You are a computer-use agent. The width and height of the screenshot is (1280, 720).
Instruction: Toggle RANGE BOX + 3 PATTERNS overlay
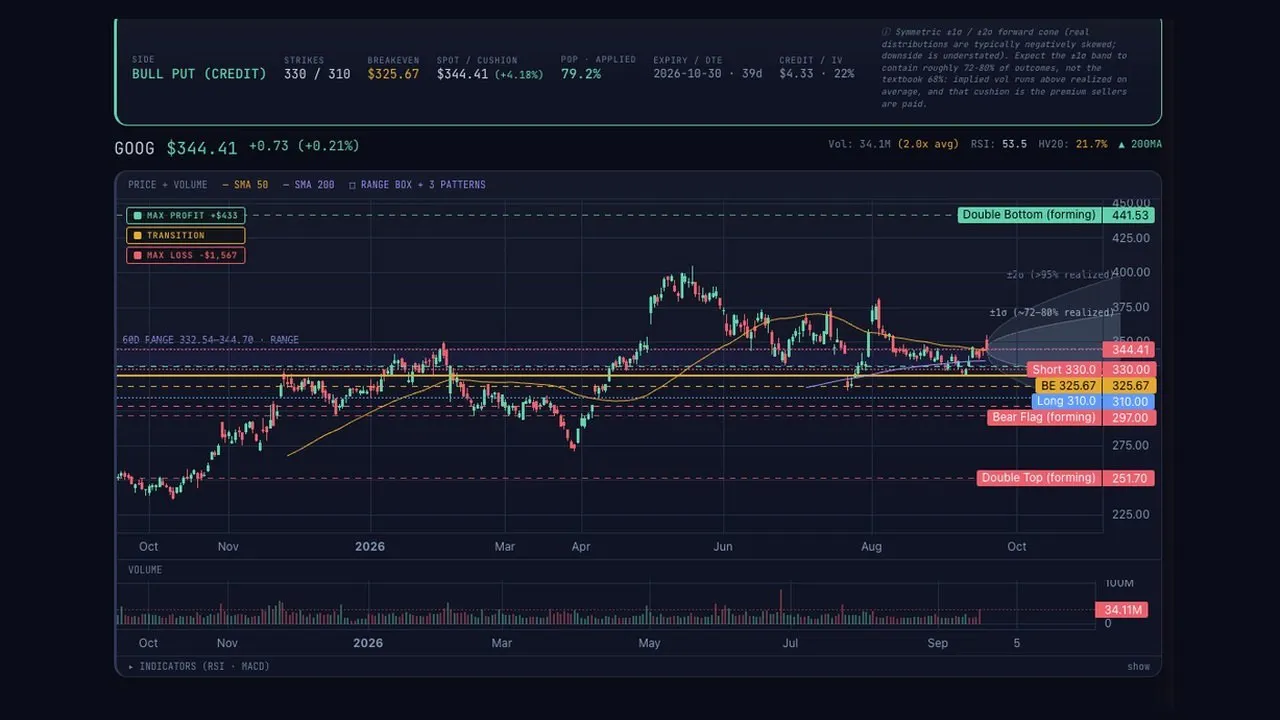click(x=417, y=185)
